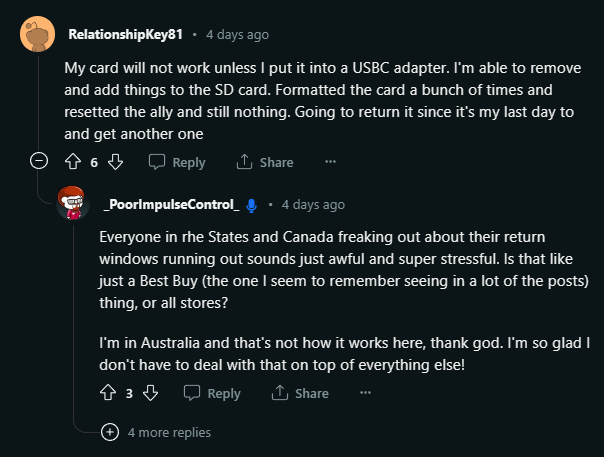Click the Share text under _PoorImpulseControl_'s reply
Viewport: 604px width, 457px height.
coord(312,393)
